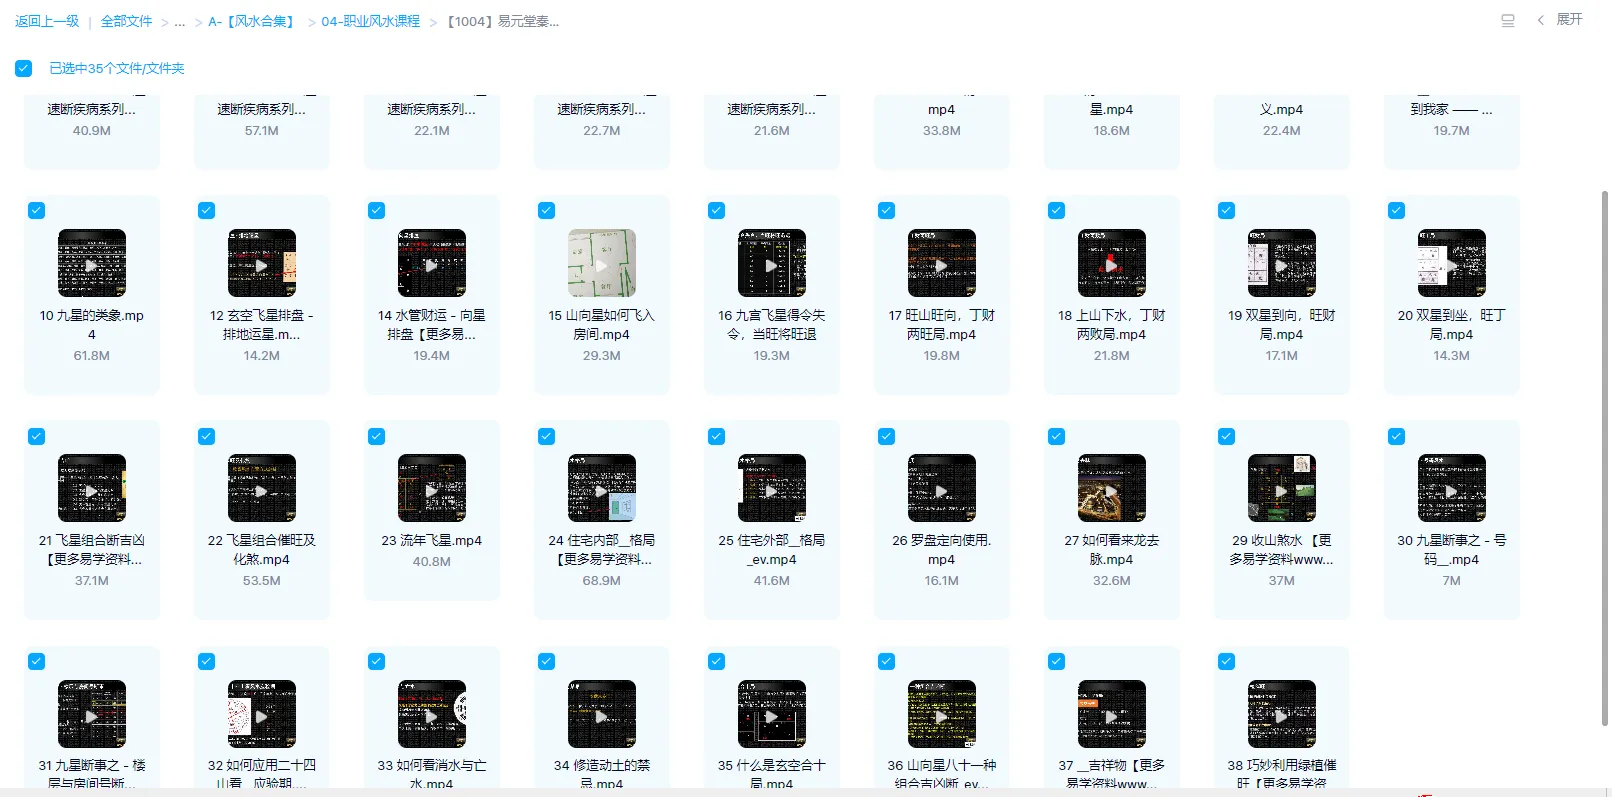
Task: Play the 36 山向星八十一种 video thumbnail
Action: [x=941, y=714]
